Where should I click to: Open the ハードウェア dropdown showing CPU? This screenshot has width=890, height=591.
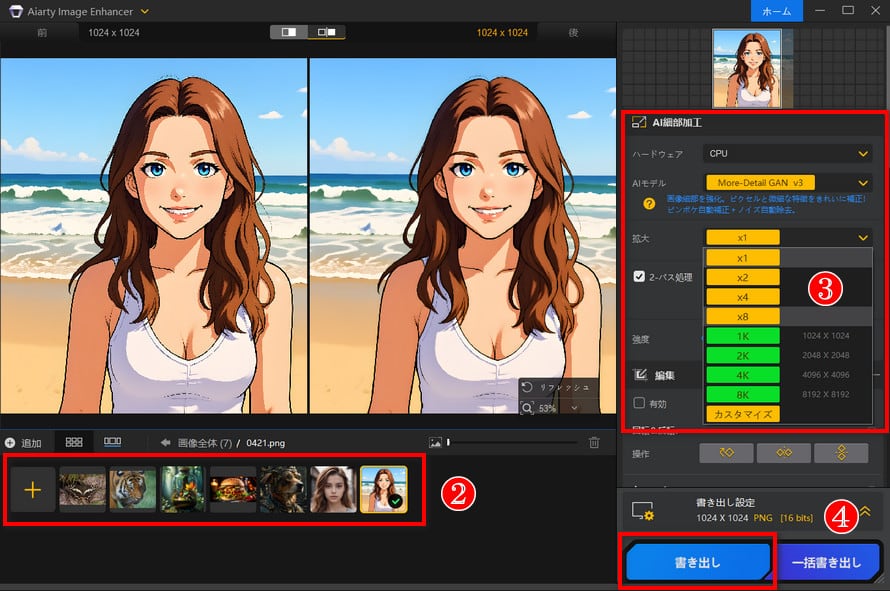click(787, 153)
